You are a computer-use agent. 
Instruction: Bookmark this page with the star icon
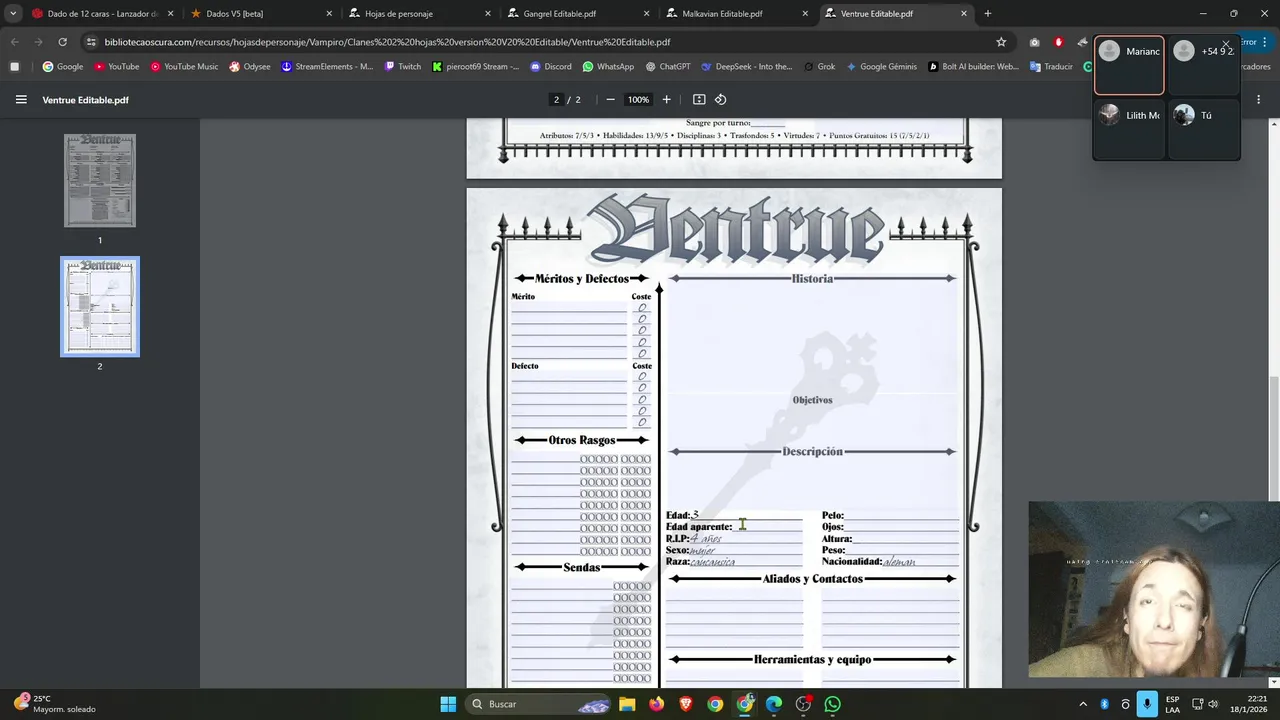click(1001, 42)
